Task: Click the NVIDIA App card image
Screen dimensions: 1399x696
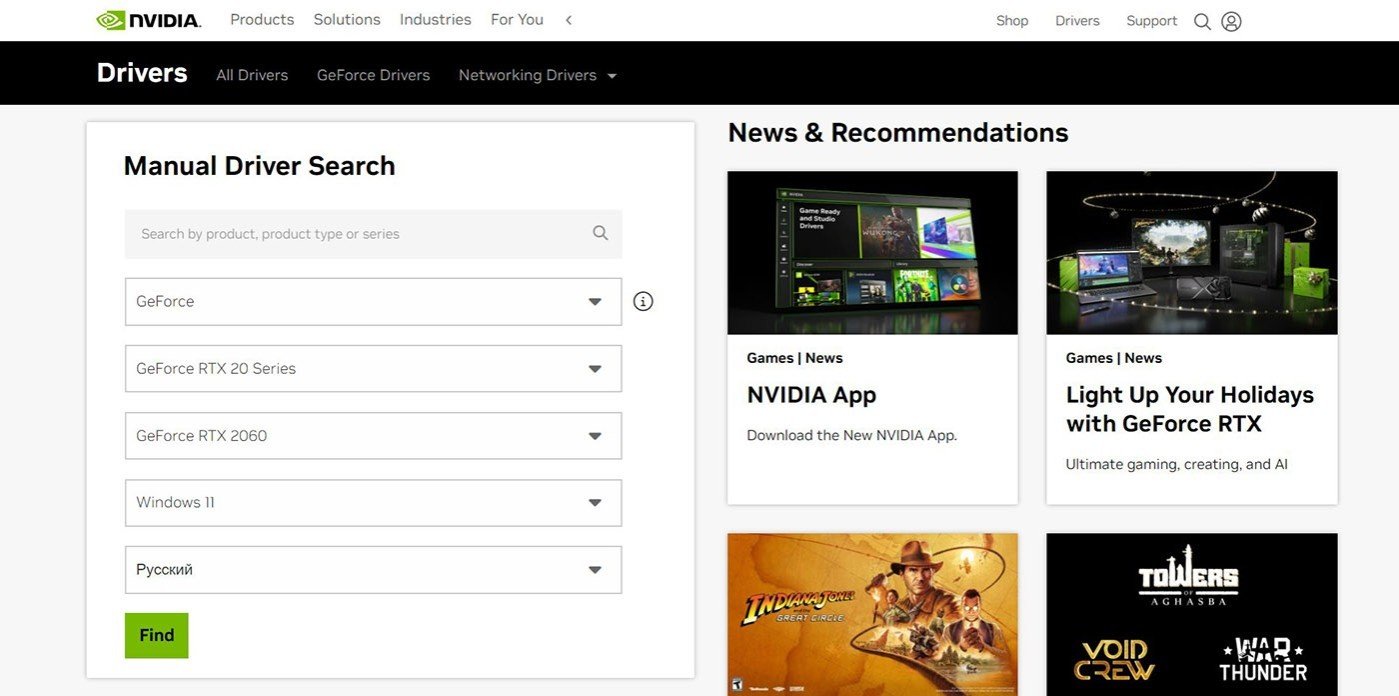Action: (872, 253)
